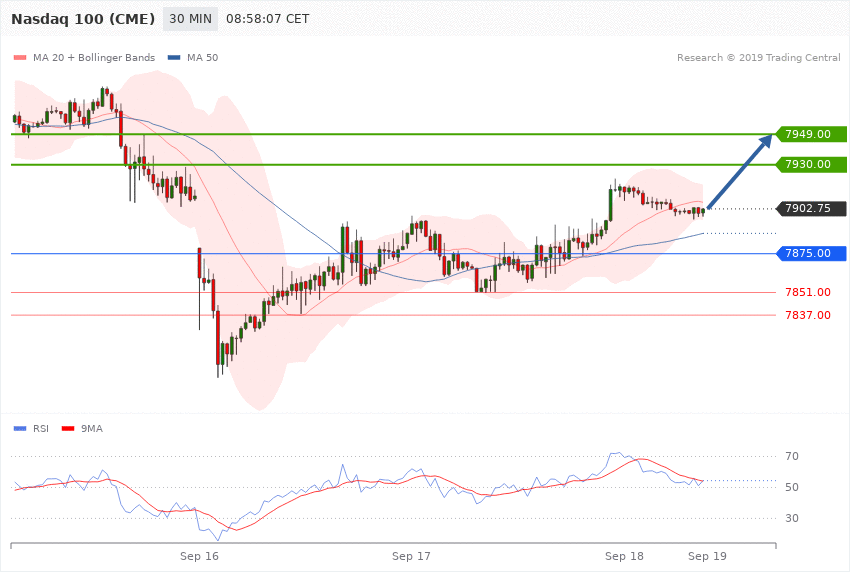Click the 7851.00 red support label
The height and width of the screenshot is (576, 850).
[808, 292]
